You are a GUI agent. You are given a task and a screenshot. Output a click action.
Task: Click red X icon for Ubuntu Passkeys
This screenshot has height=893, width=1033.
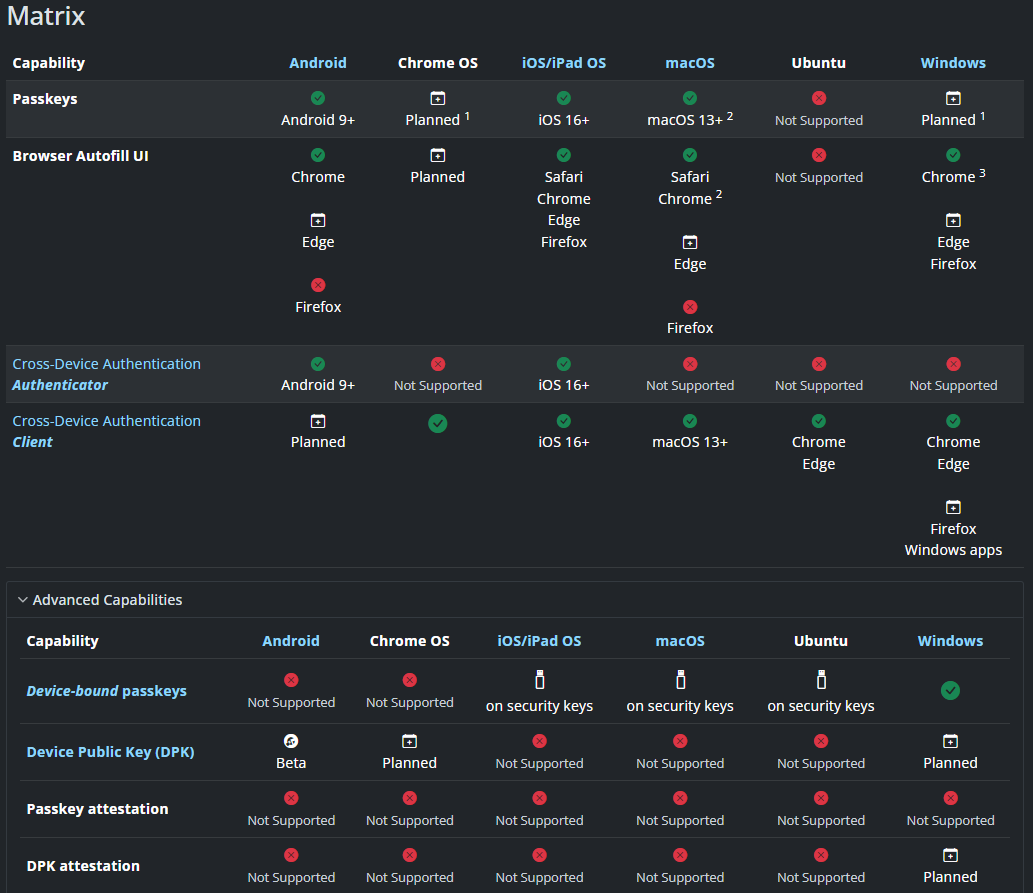818,98
